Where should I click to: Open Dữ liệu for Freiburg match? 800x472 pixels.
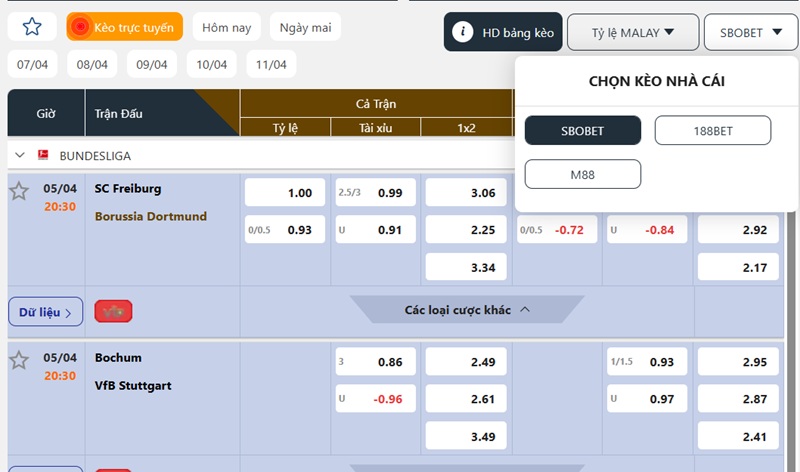coord(45,312)
